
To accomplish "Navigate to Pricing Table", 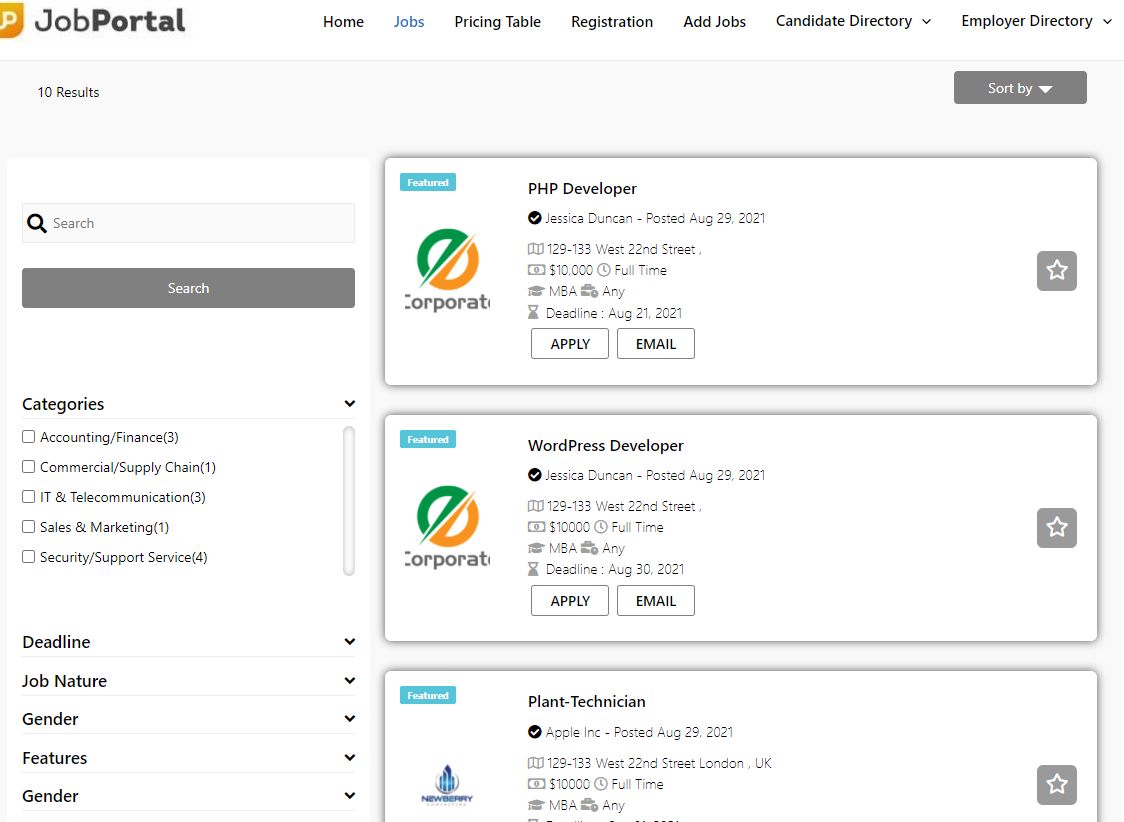I will (x=497, y=22).
